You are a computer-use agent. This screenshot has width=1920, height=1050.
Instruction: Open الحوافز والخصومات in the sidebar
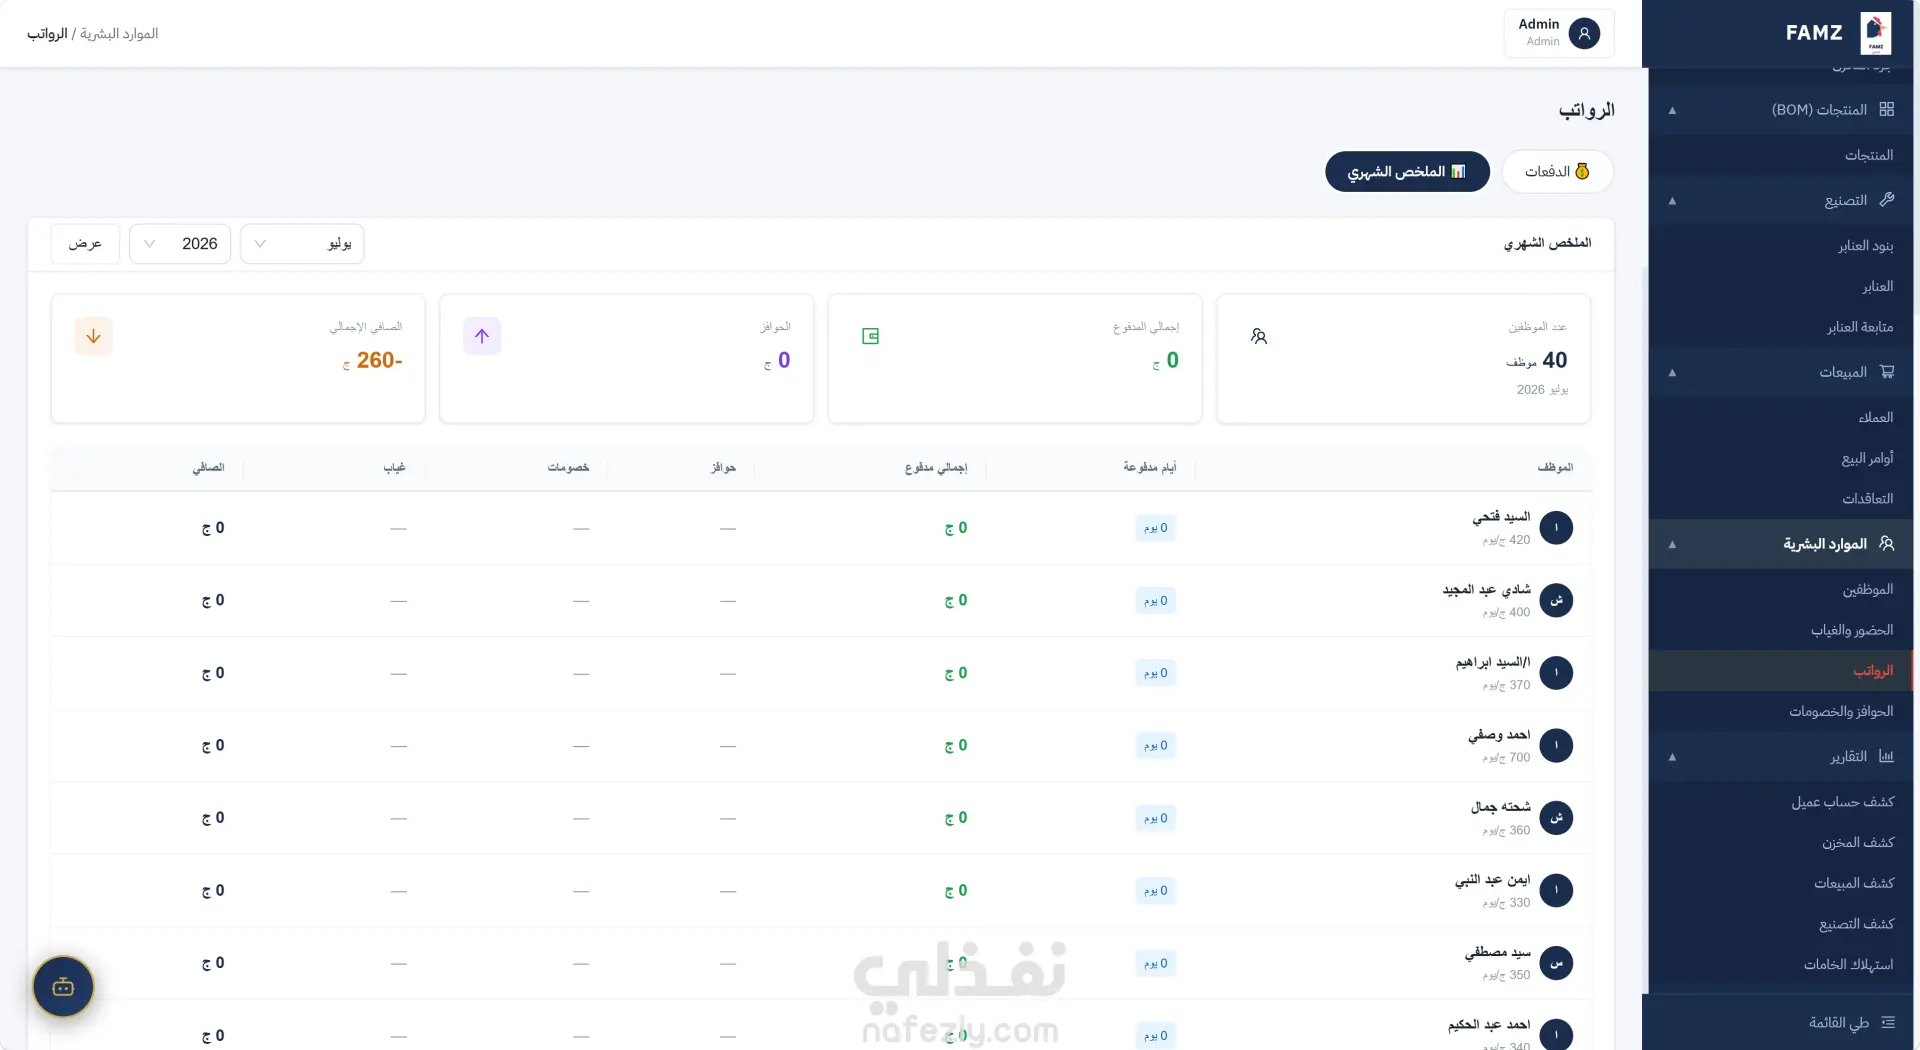point(1840,712)
